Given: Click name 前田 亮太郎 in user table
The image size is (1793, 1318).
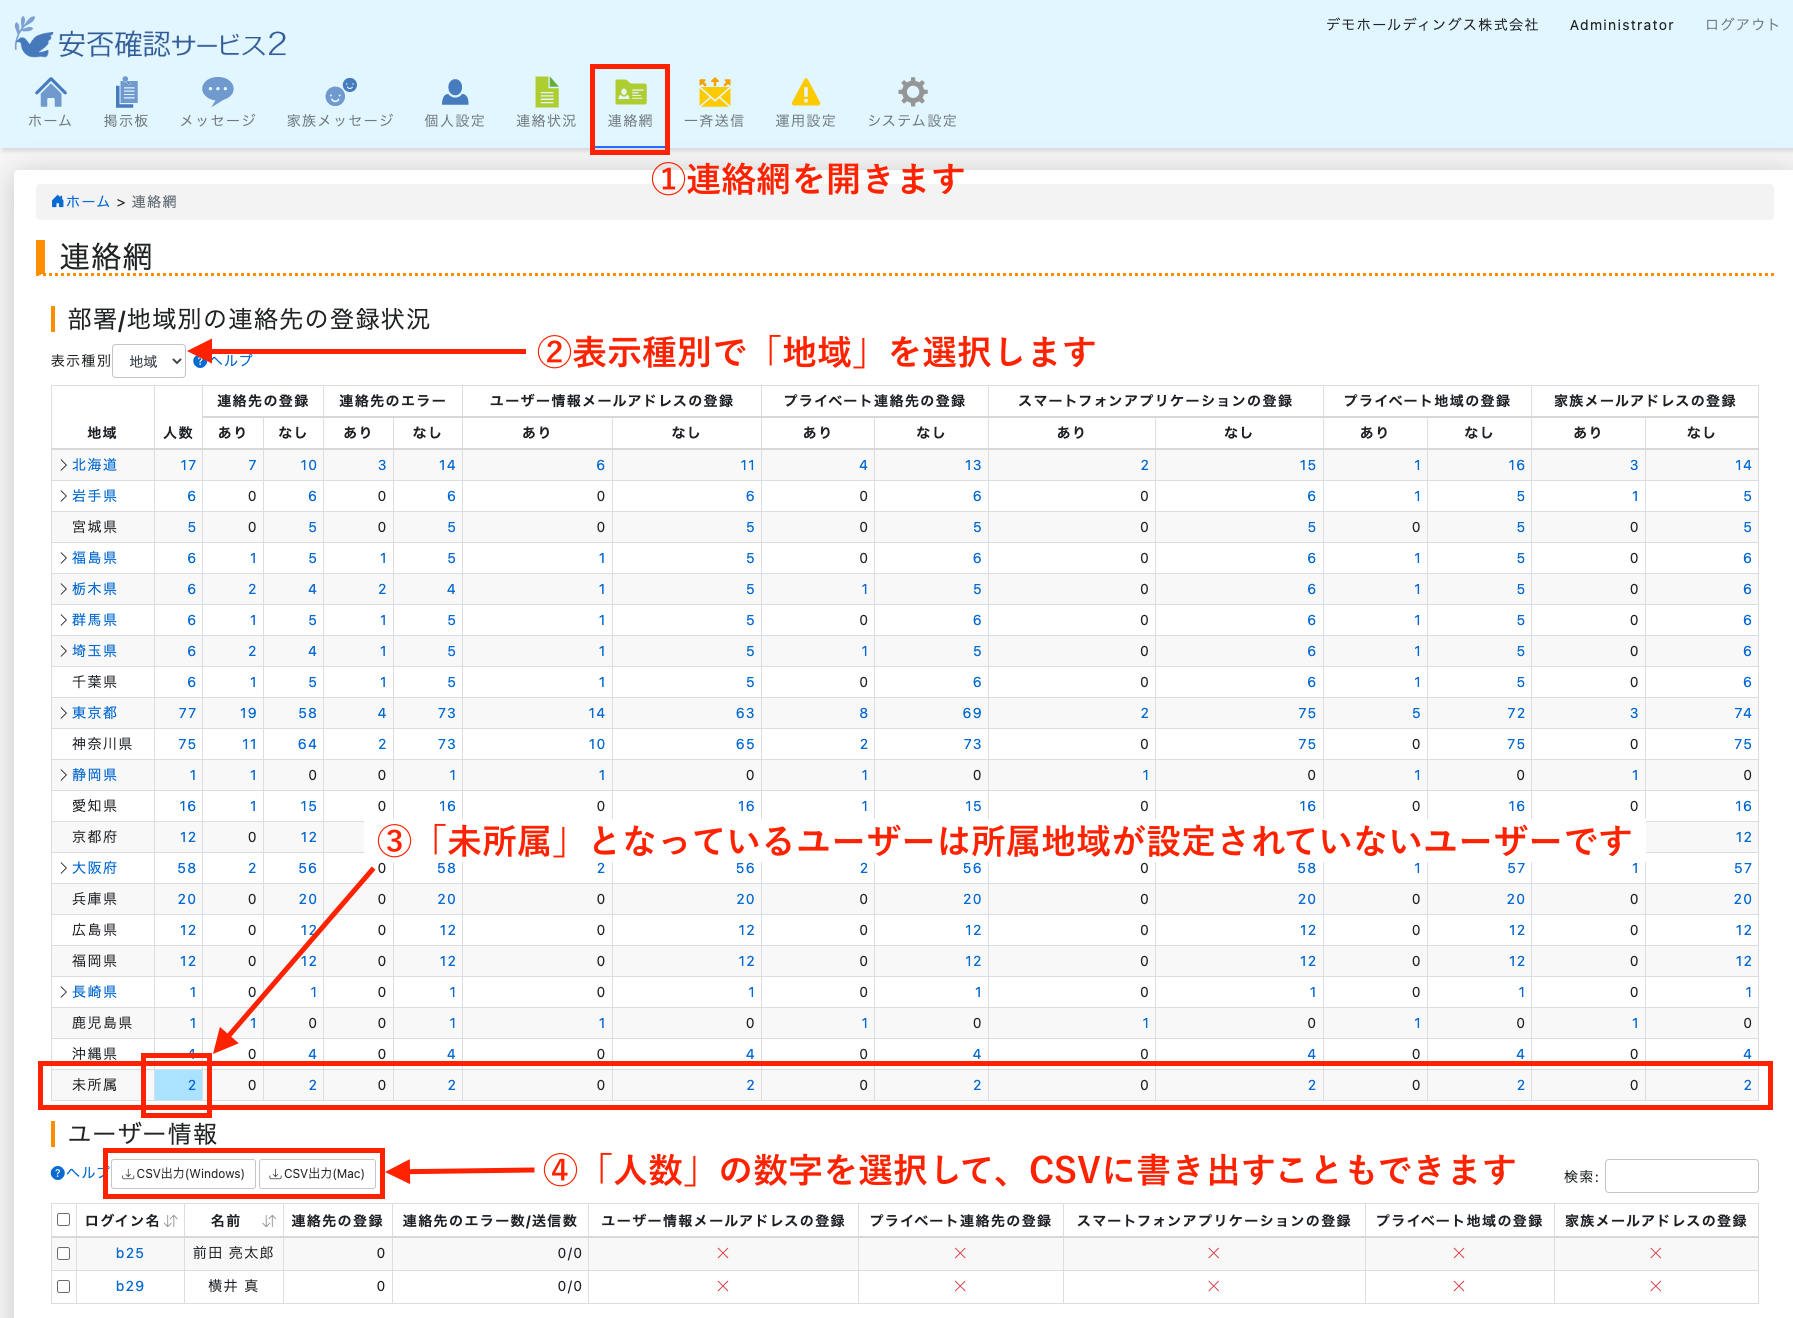Looking at the screenshot, I should coord(233,1253).
